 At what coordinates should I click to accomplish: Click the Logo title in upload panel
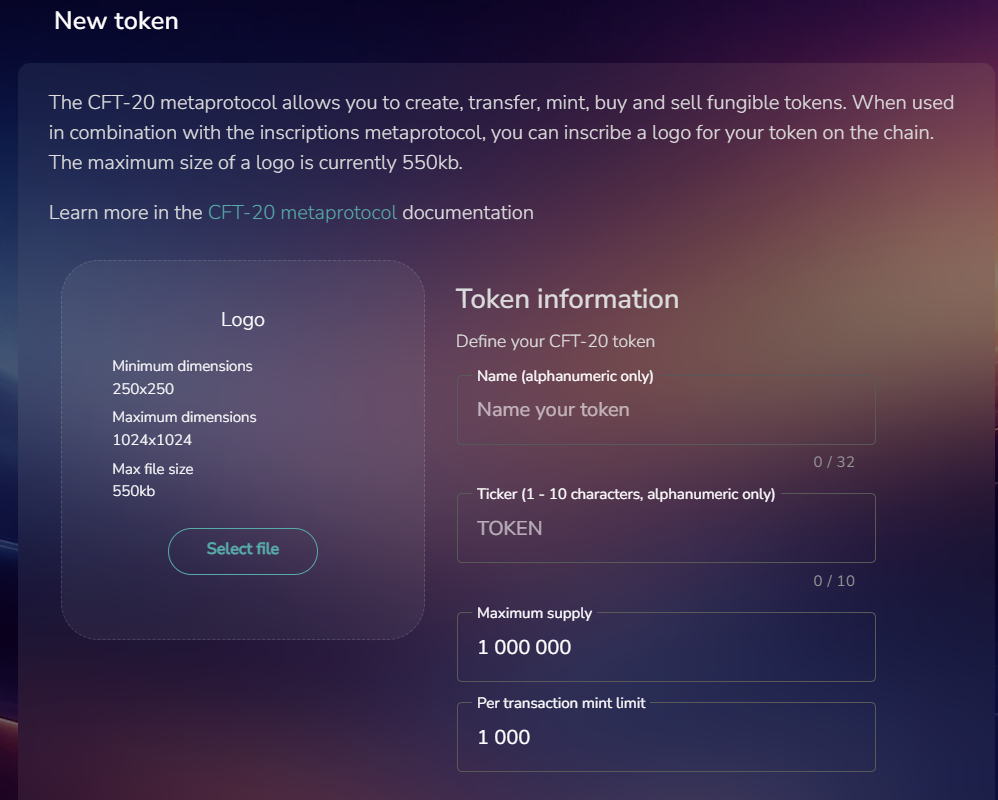coord(242,319)
